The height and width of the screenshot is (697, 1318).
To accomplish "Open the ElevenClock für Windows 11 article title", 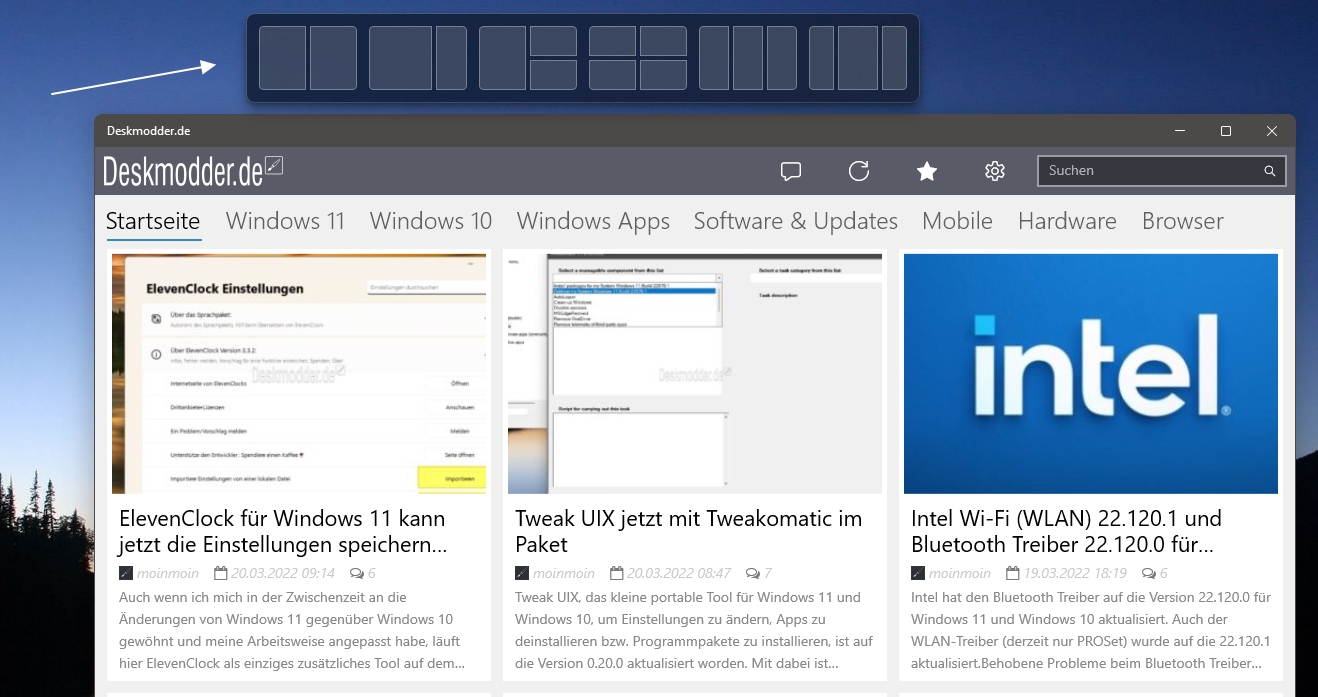I will tap(282, 532).
